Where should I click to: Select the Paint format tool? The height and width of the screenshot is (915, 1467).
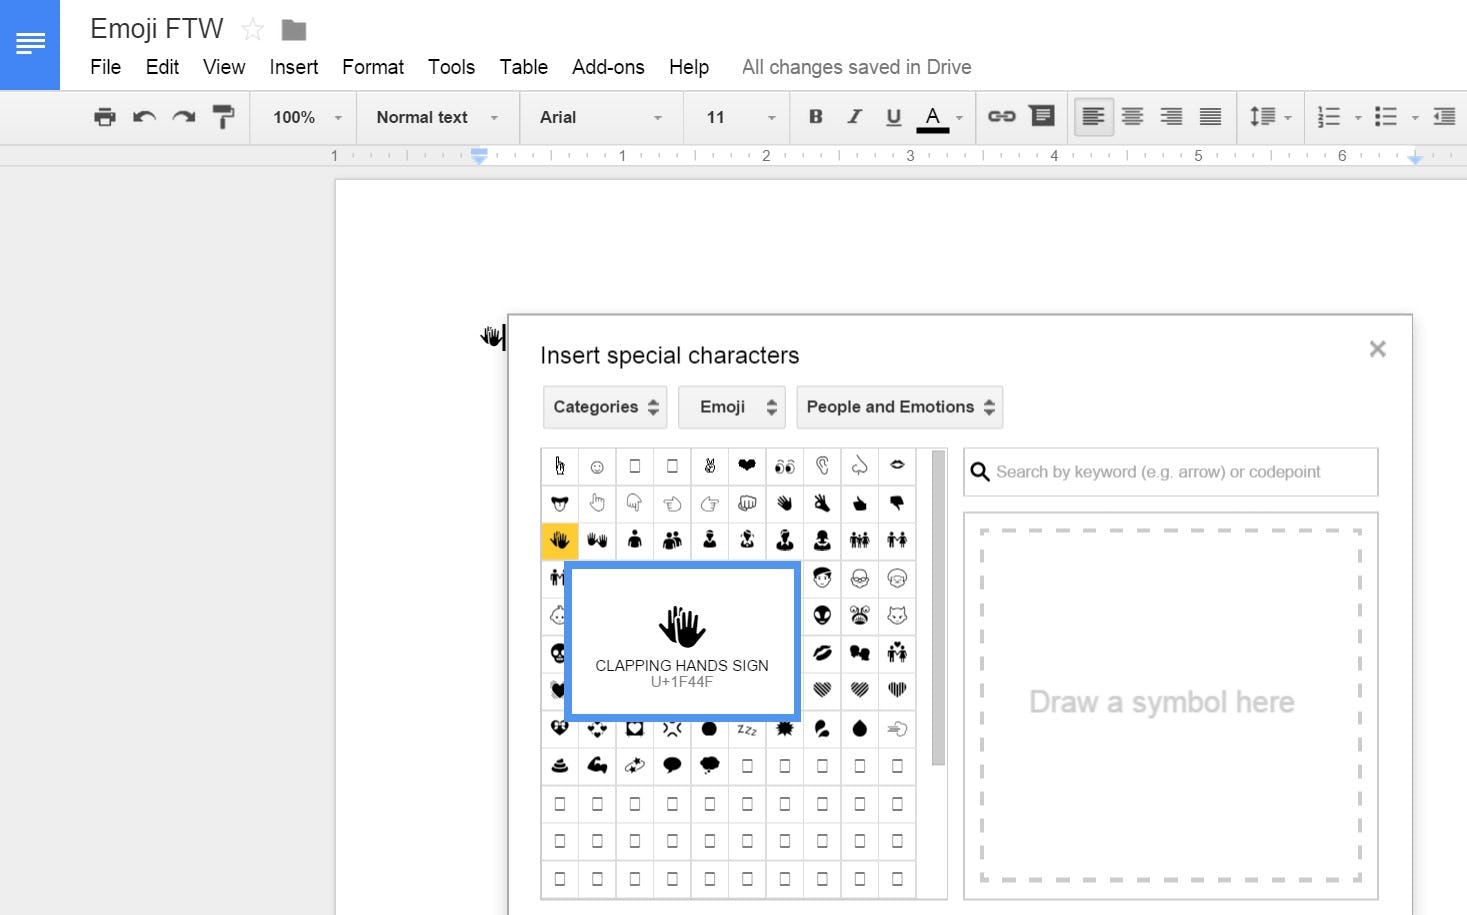coord(223,117)
